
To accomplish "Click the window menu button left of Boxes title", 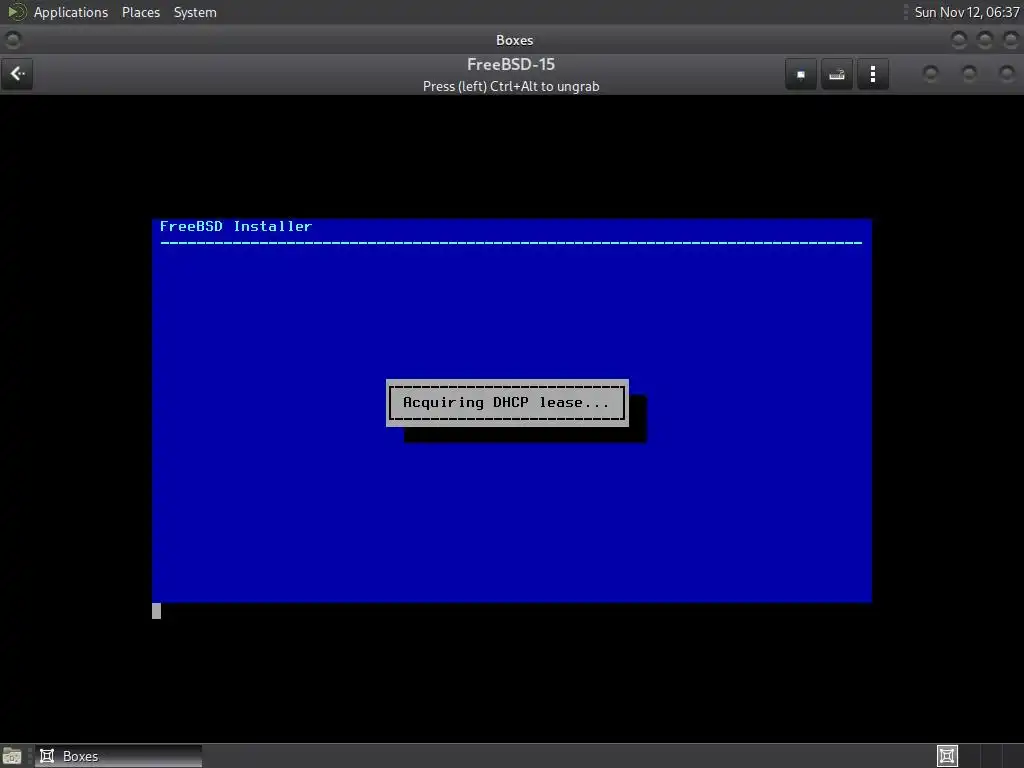I will [x=12, y=40].
